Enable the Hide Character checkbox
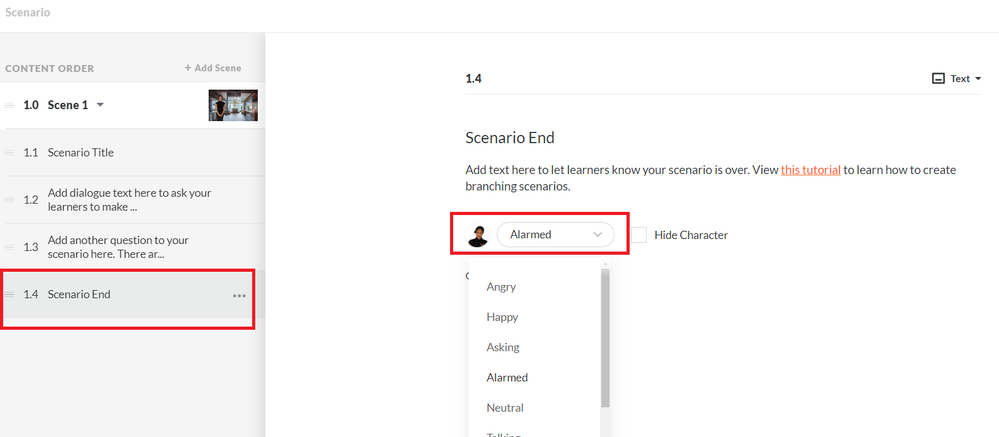Viewport: 999px width, 437px height. (639, 235)
